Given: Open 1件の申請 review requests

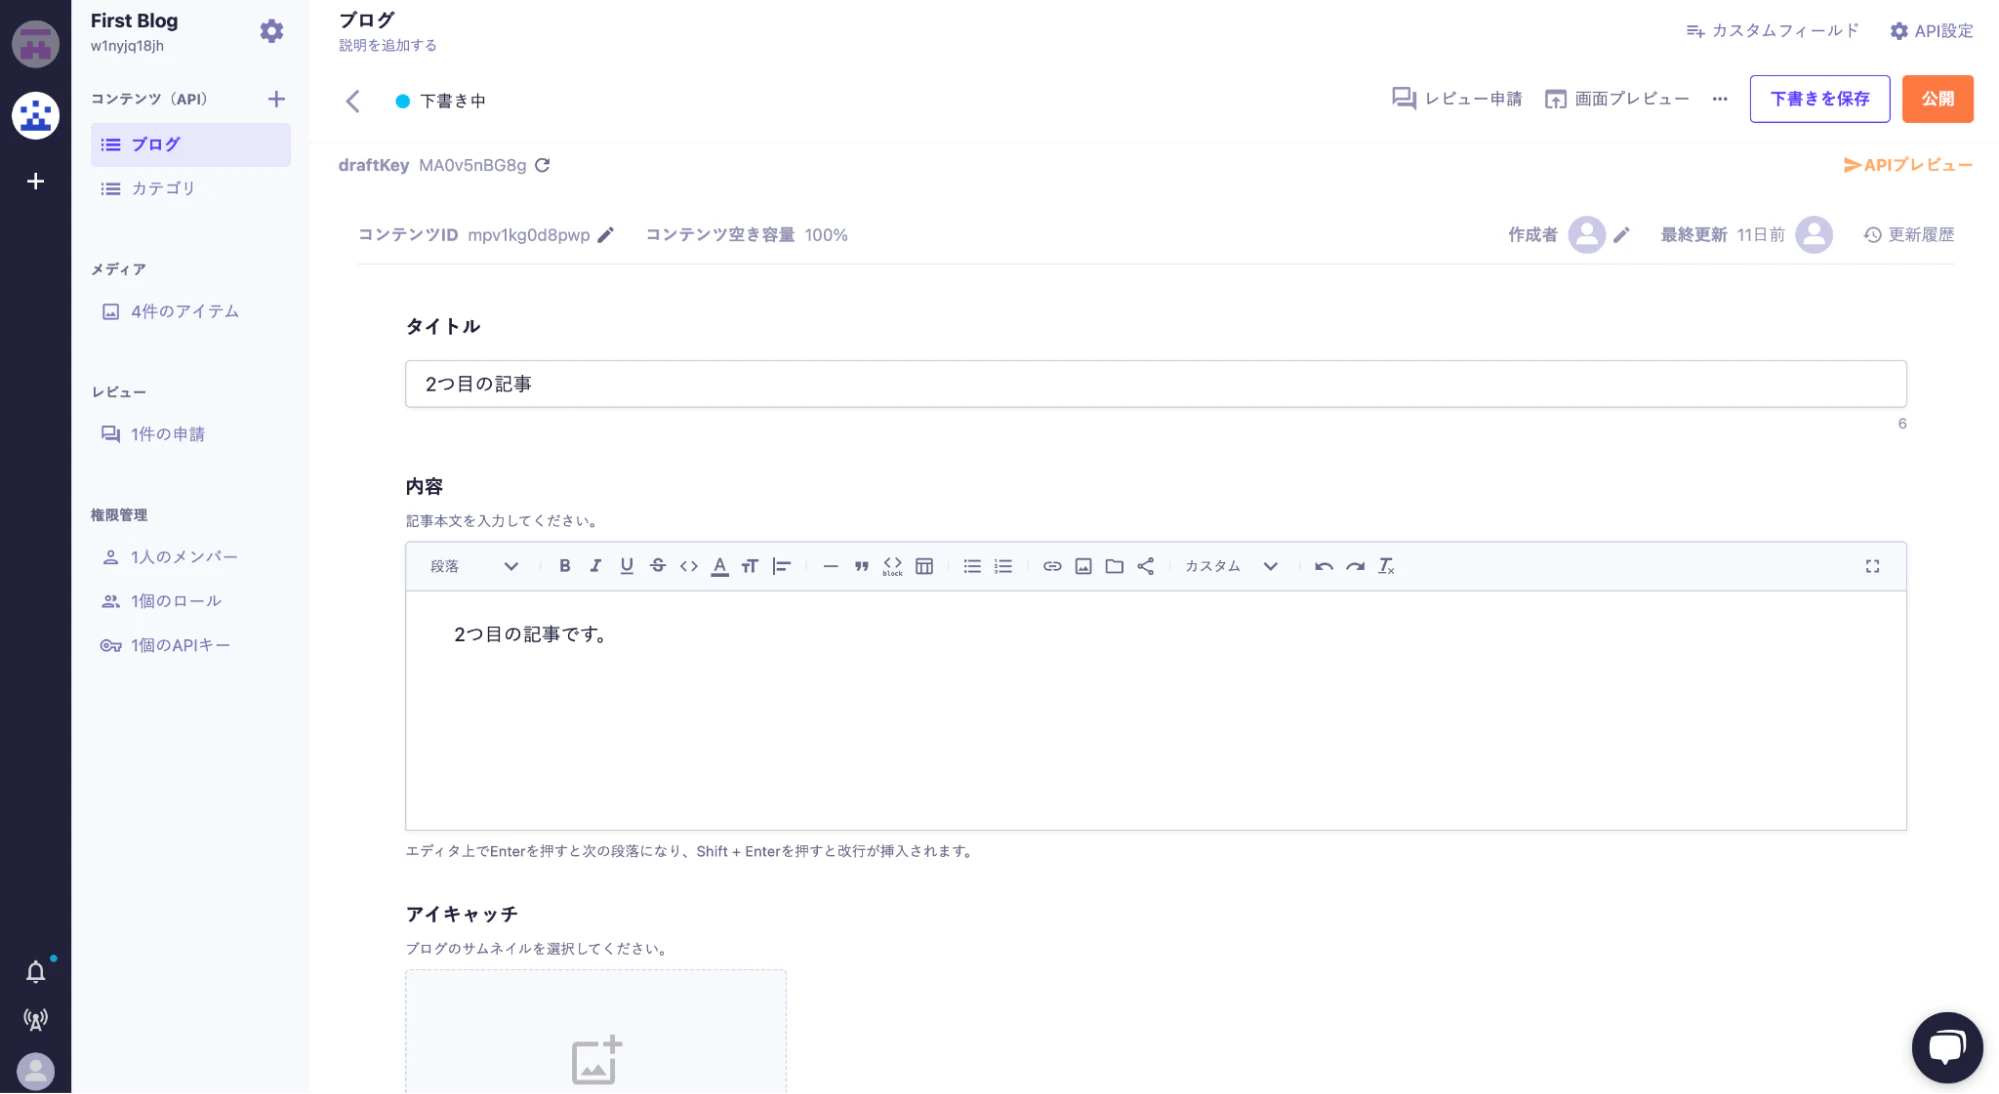Looking at the screenshot, I should coord(153,434).
